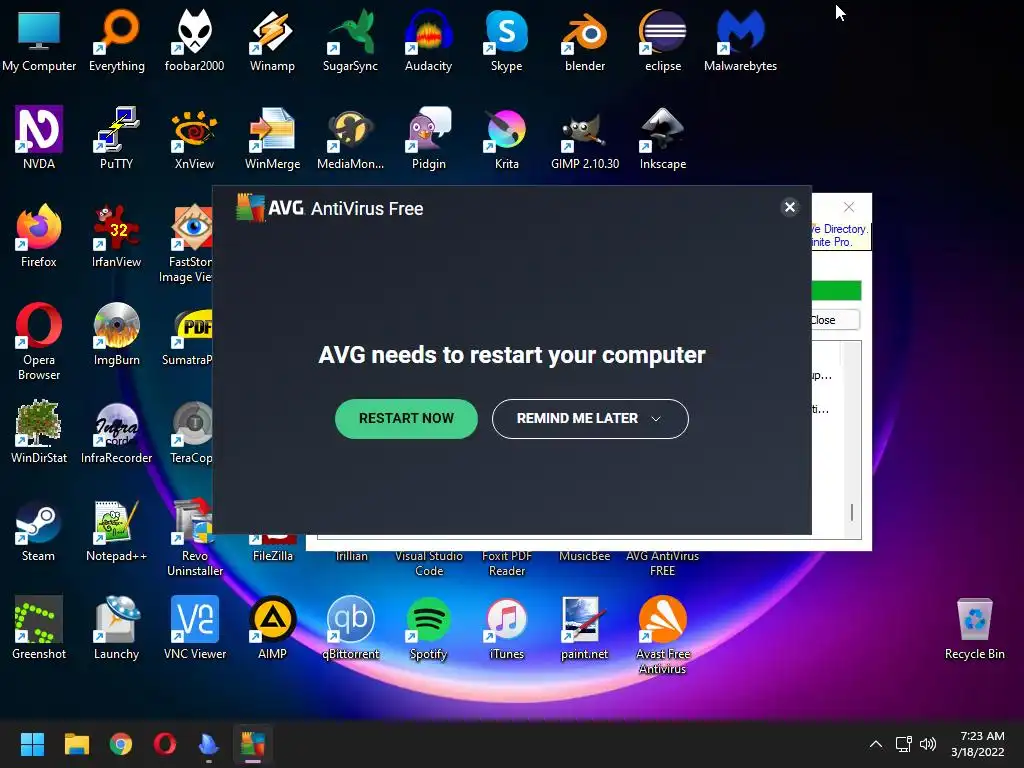Select the Recycle Bin desktop icon
This screenshot has height=768, width=1024.
[x=974, y=628]
